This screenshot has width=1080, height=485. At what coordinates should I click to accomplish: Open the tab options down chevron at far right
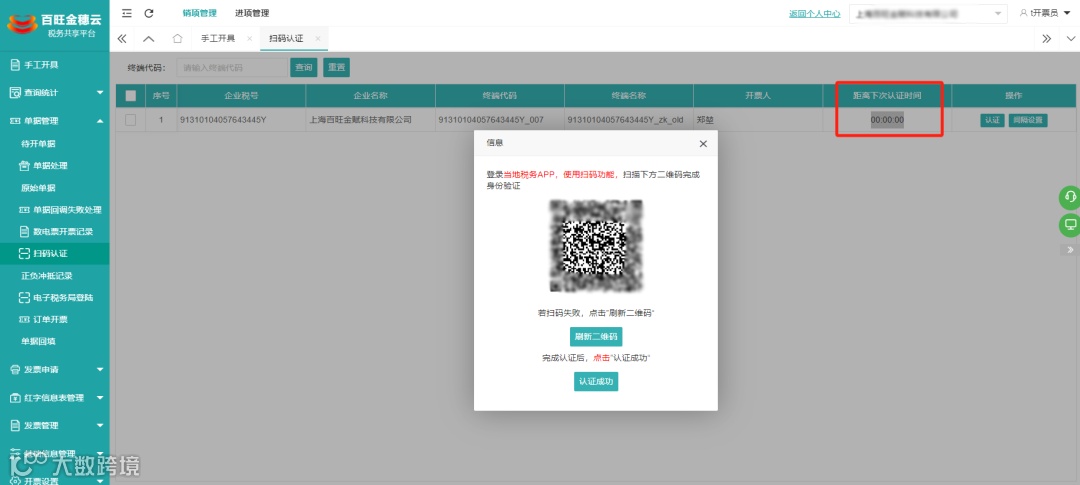click(x=1070, y=39)
